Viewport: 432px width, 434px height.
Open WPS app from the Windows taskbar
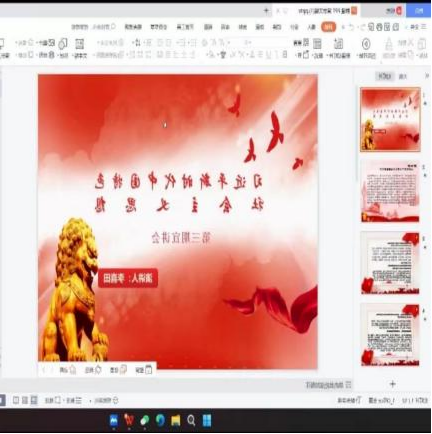coord(129,421)
